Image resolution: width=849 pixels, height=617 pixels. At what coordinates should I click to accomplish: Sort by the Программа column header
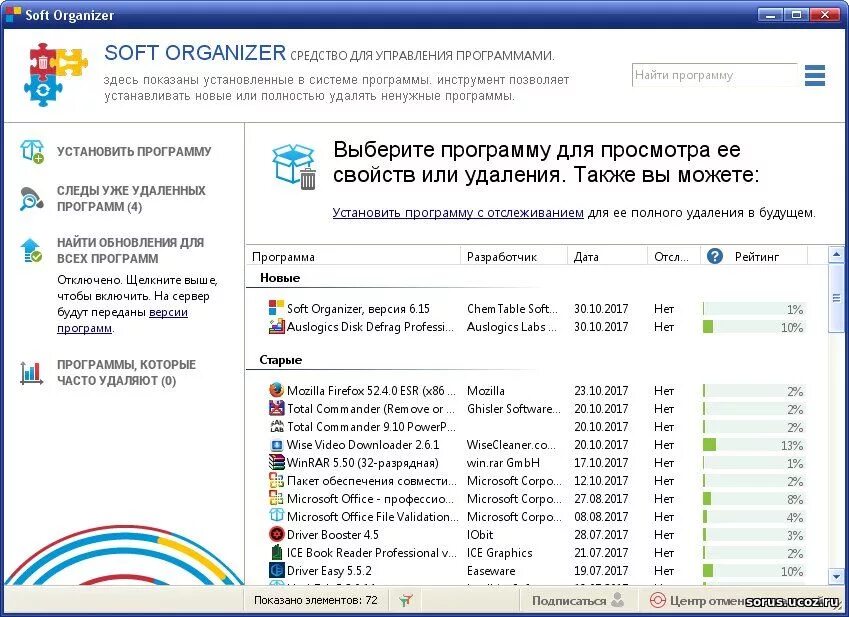click(x=353, y=257)
